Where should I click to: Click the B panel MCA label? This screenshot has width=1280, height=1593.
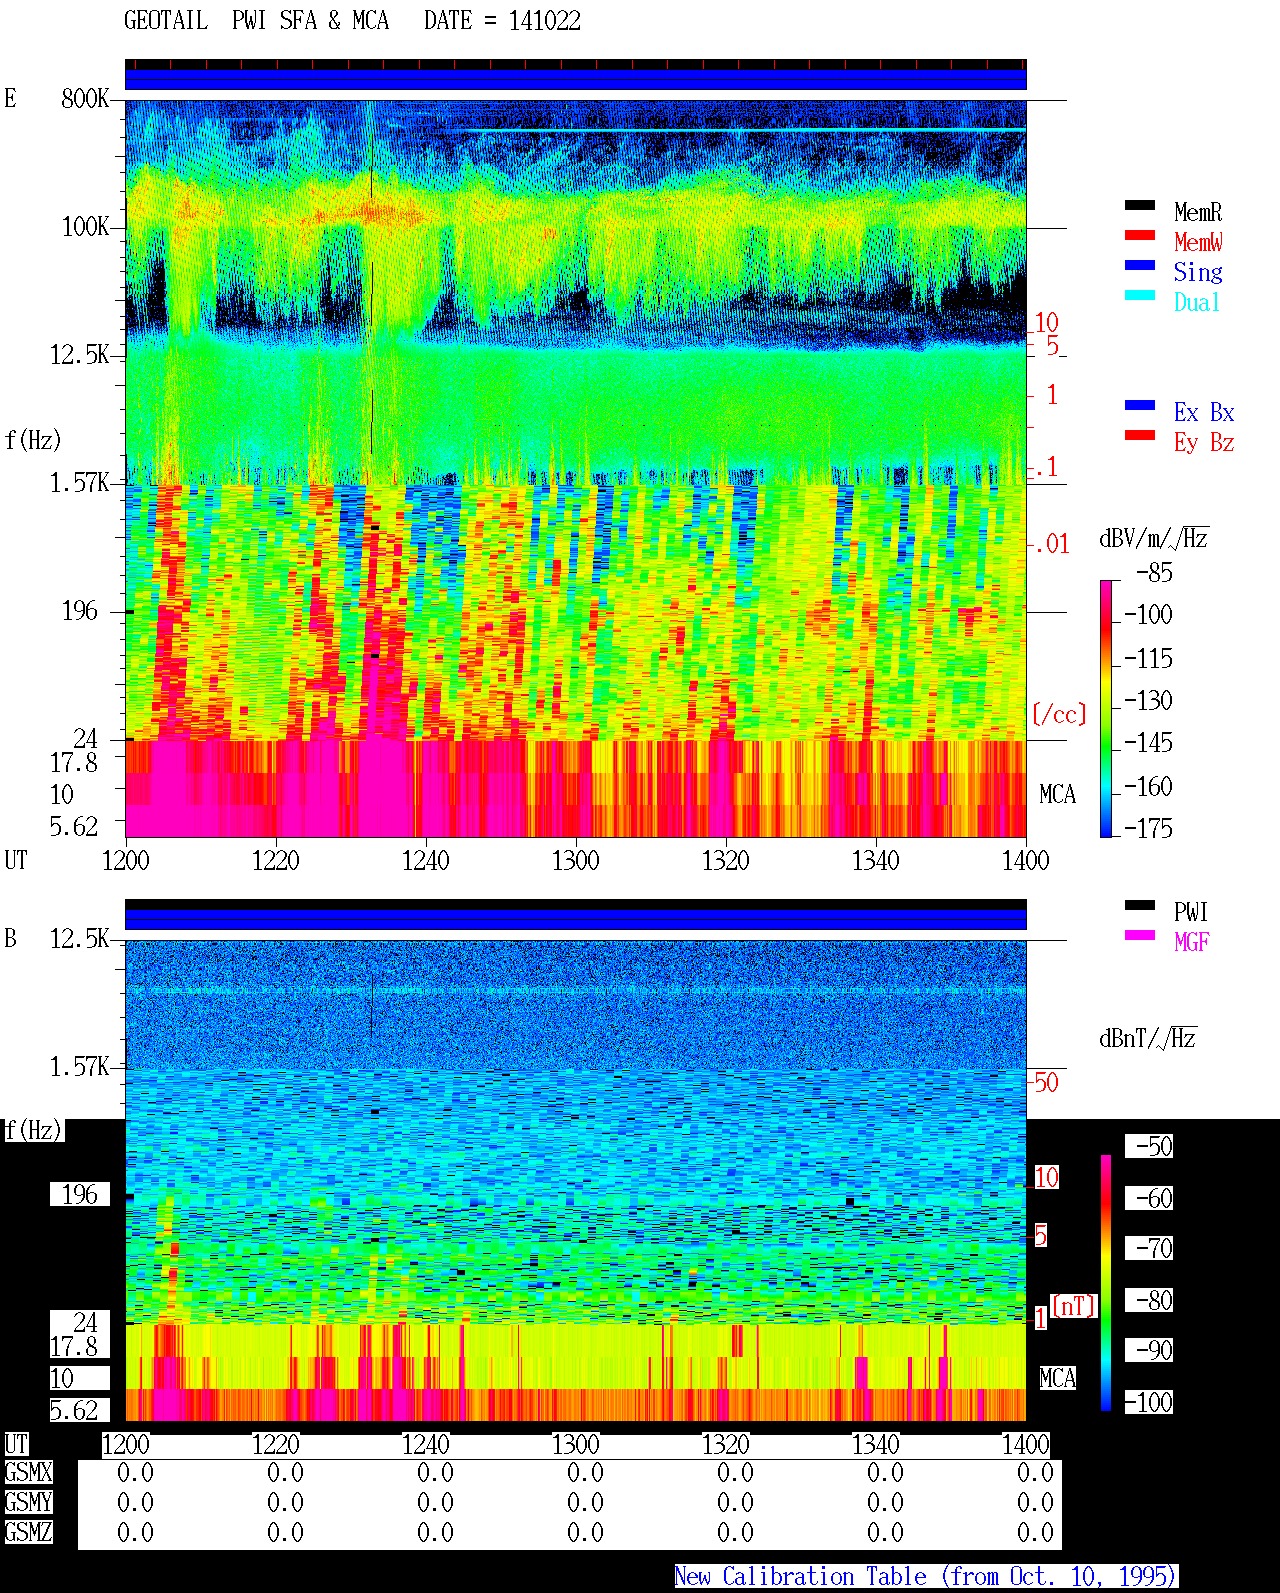[x=1058, y=1379]
